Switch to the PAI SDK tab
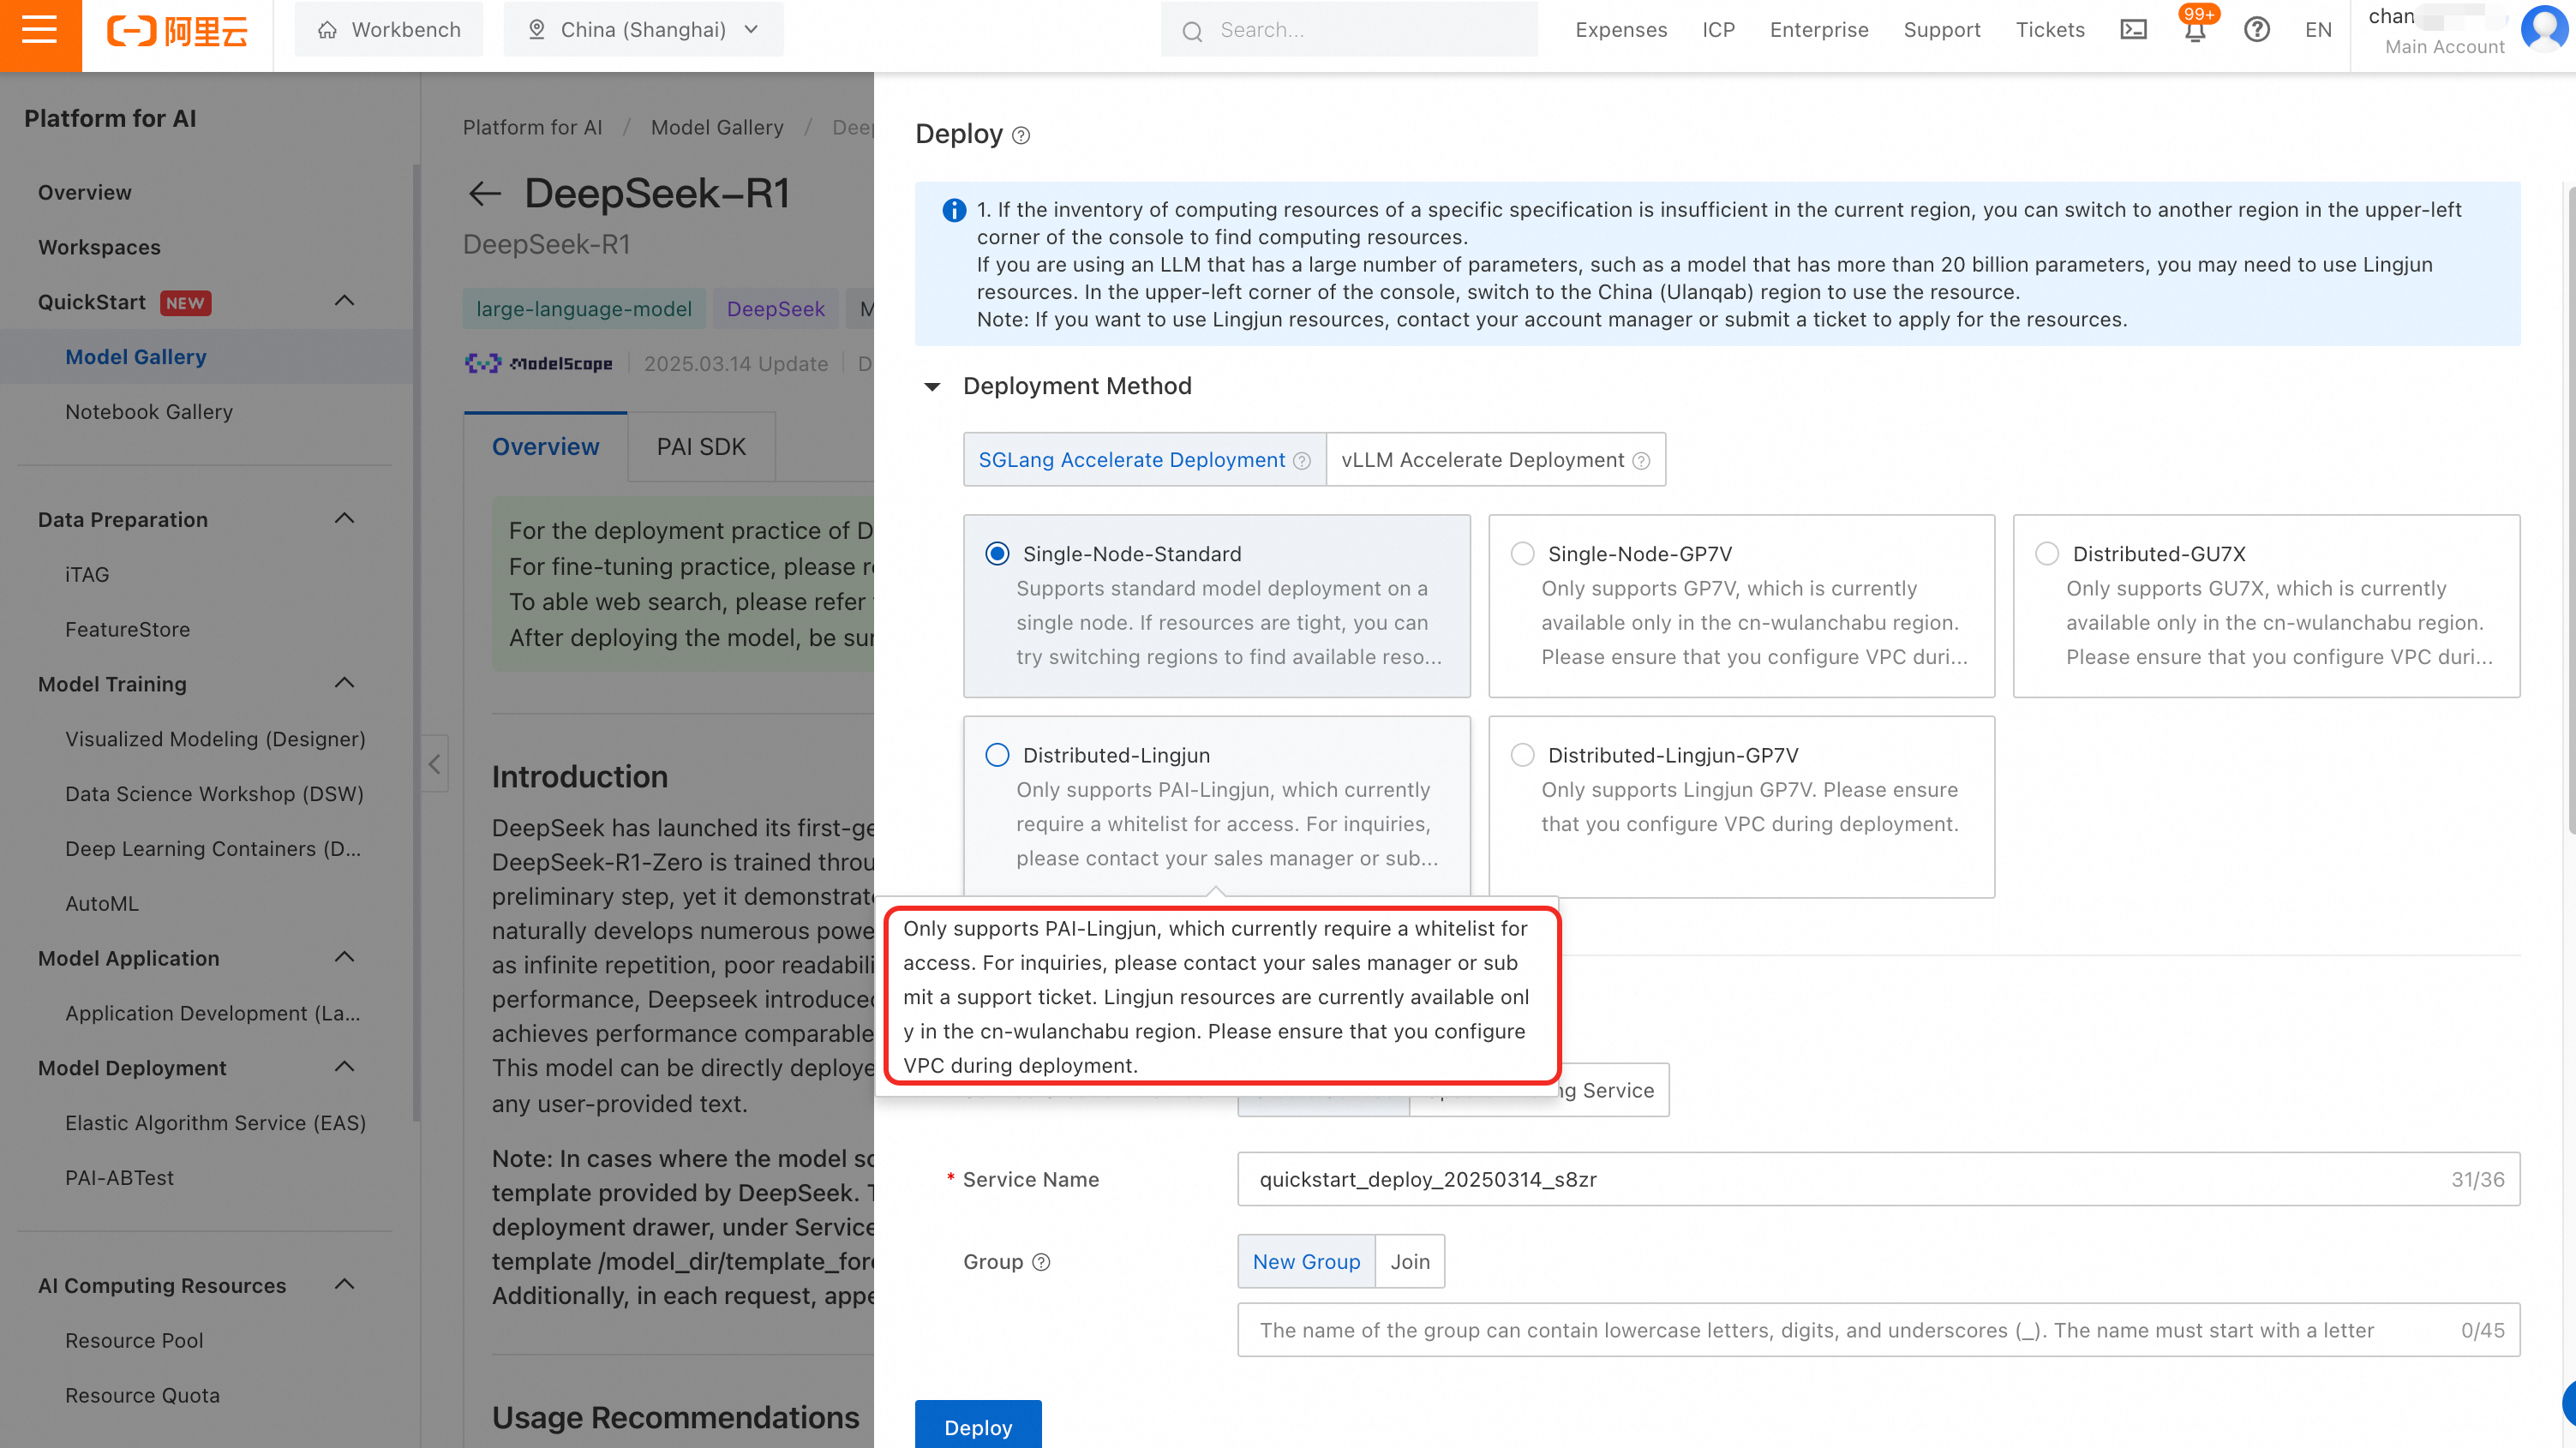 click(701, 447)
